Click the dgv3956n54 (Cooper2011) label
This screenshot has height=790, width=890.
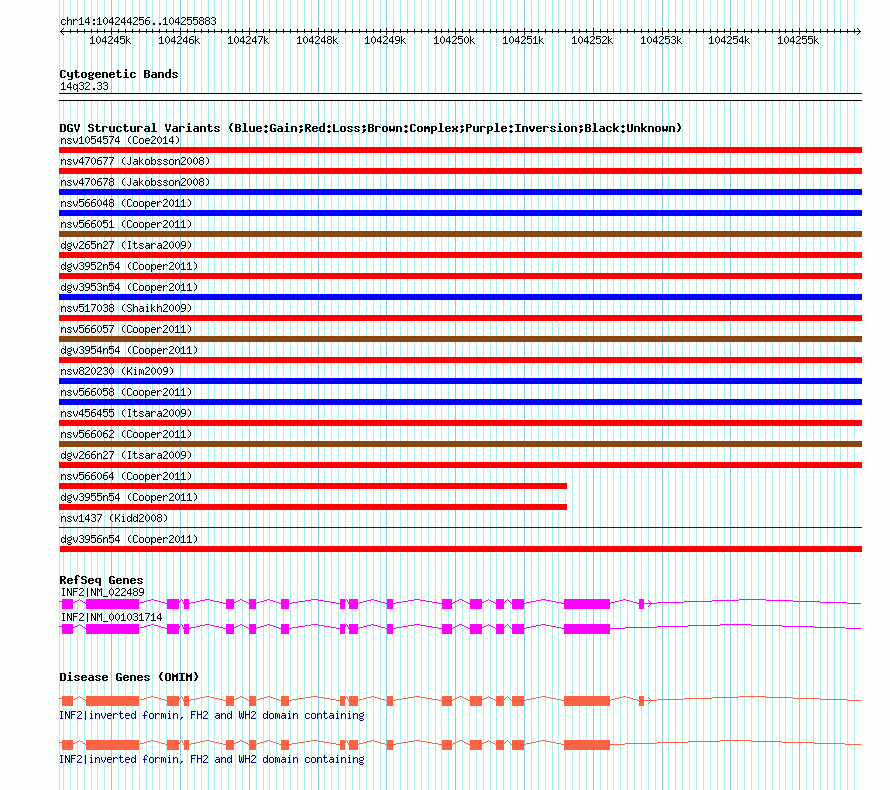point(129,539)
